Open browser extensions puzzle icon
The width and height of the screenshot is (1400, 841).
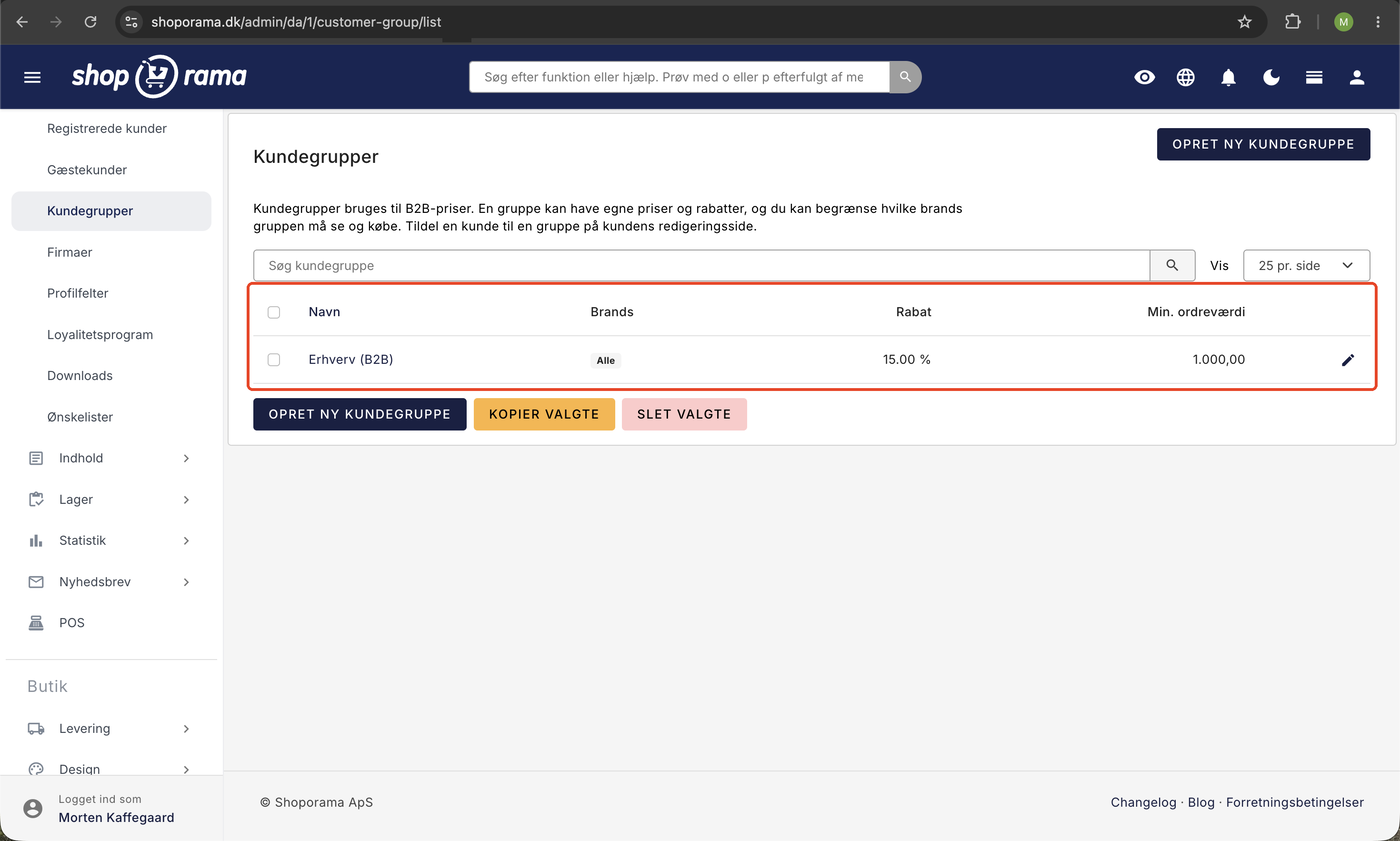1293,21
